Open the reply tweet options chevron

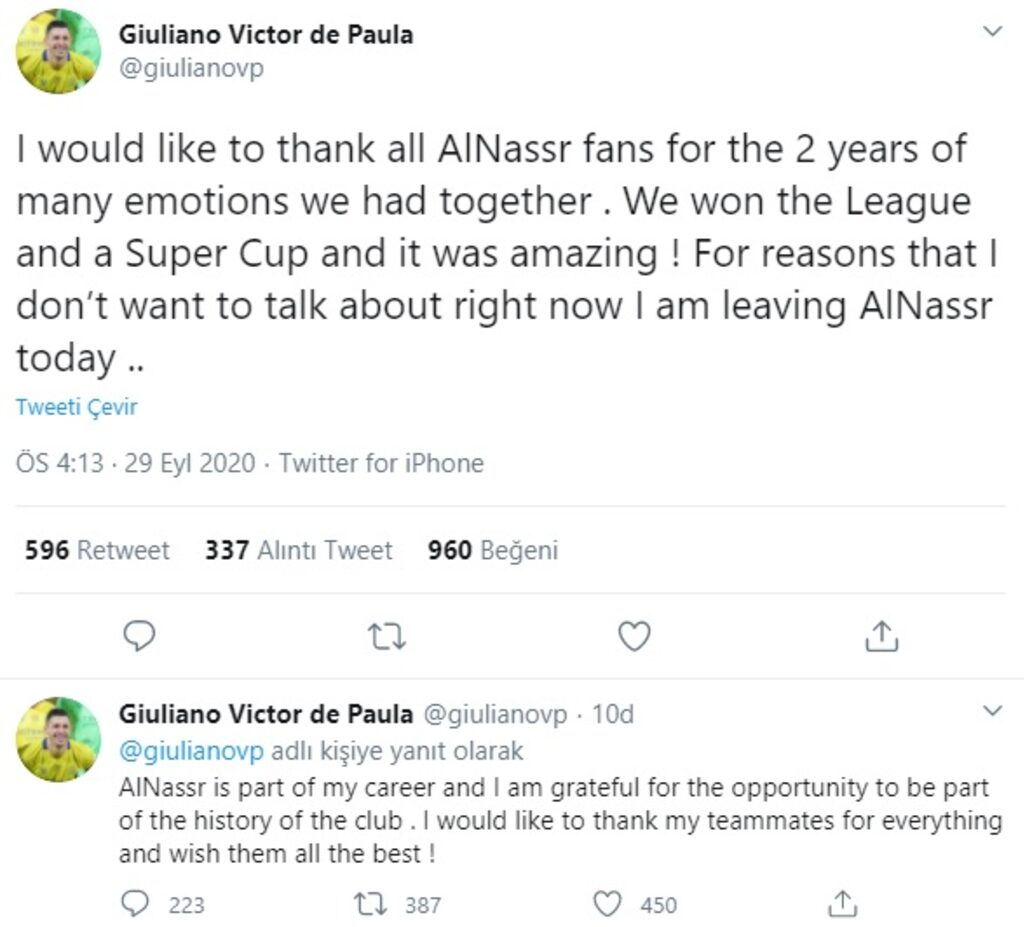point(992,712)
